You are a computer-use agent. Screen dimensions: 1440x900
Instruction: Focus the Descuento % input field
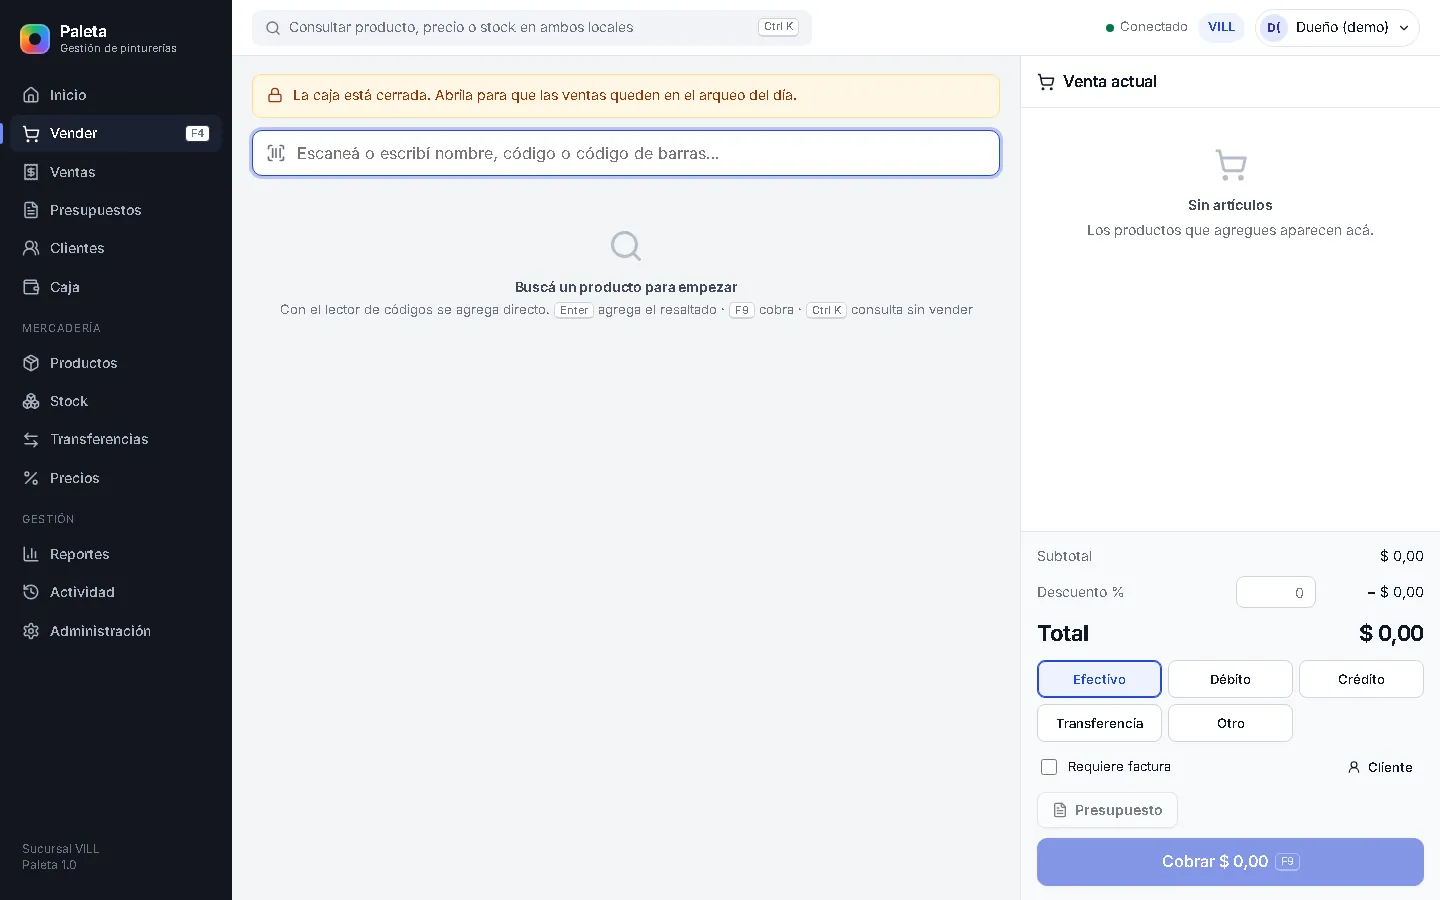pos(1276,592)
